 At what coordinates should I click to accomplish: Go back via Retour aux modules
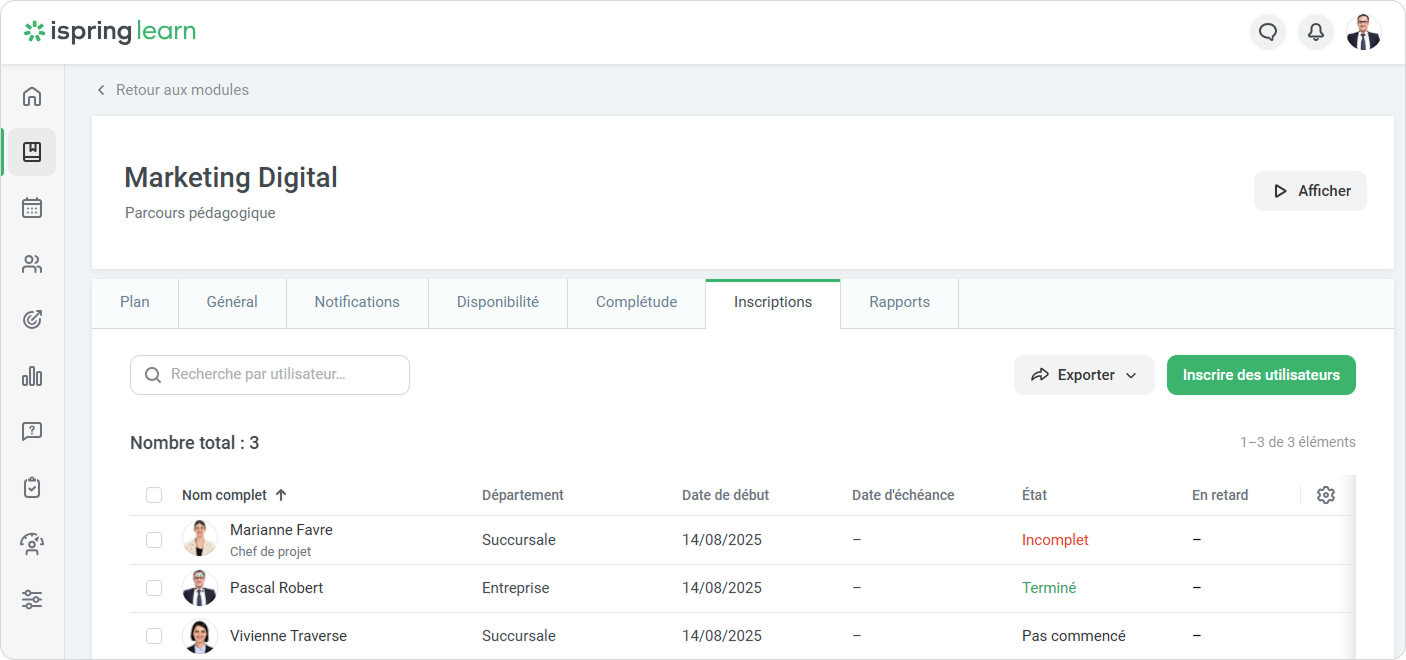pos(172,90)
